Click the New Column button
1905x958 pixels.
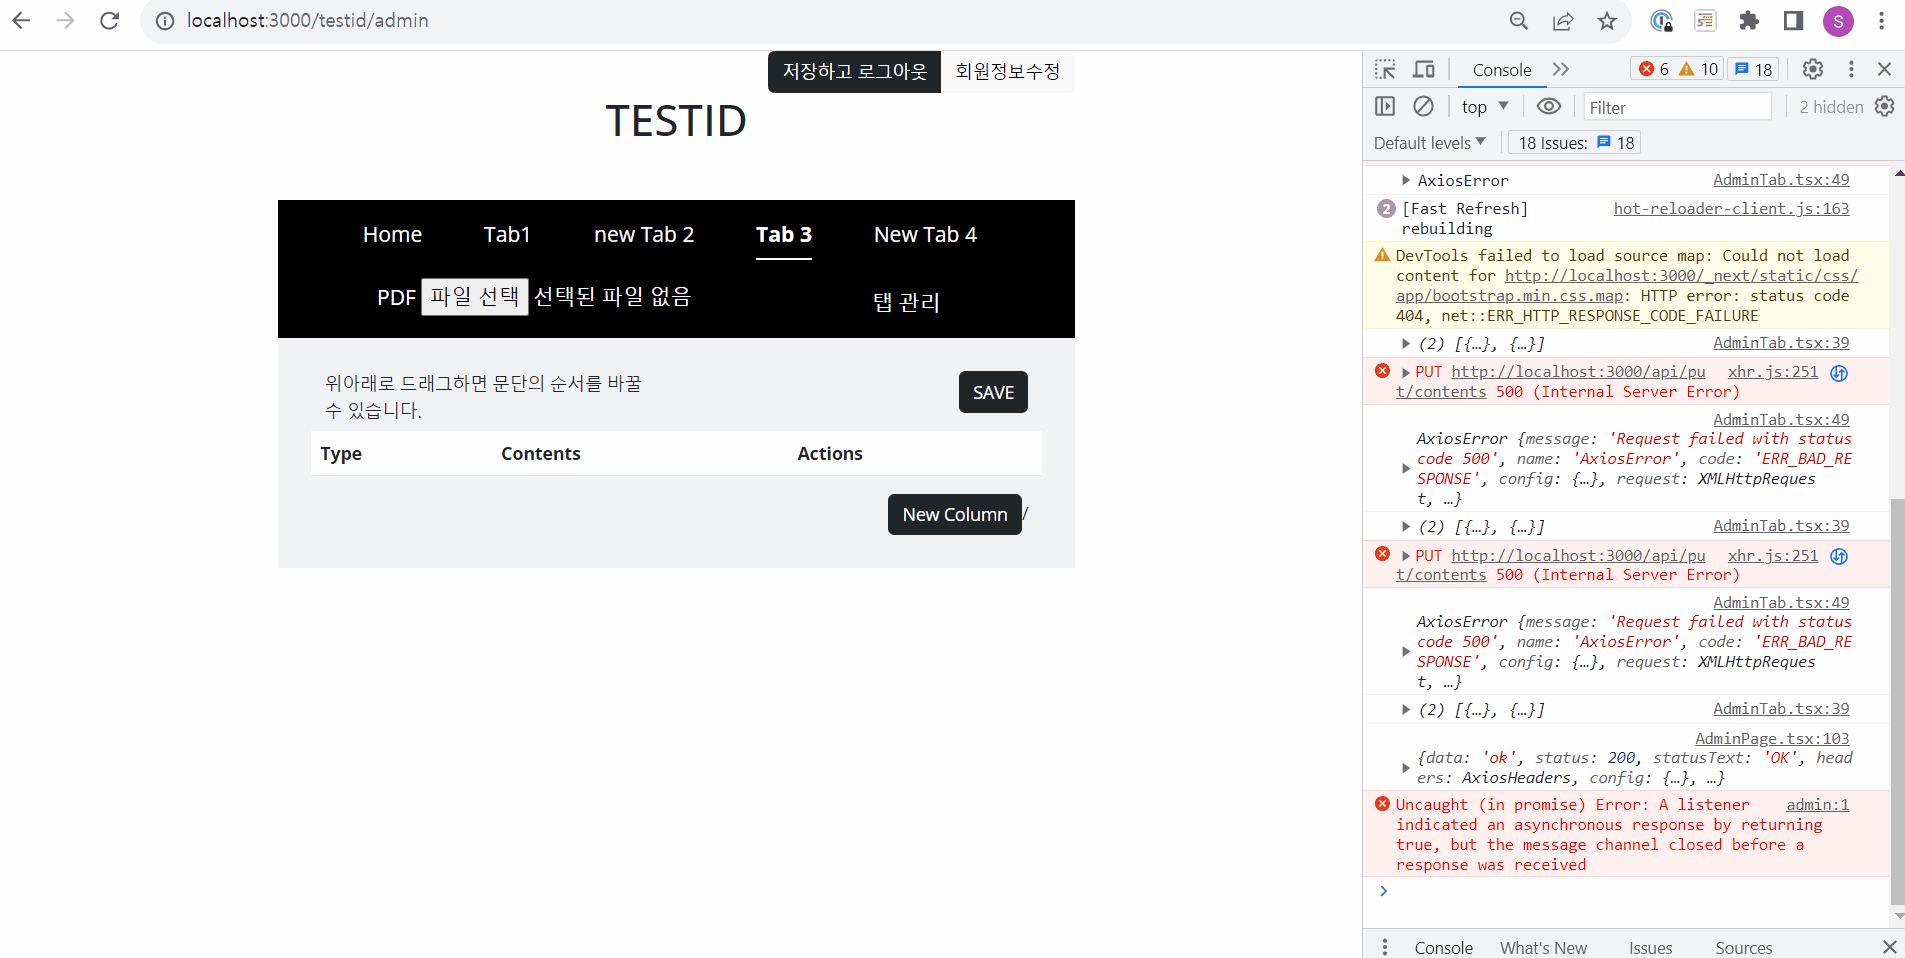(955, 514)
